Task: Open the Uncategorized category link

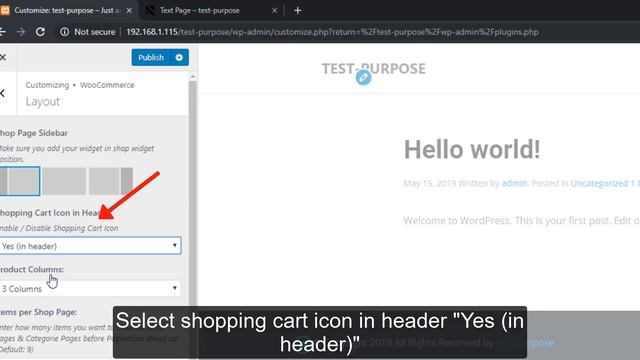Action: (599, 183)
